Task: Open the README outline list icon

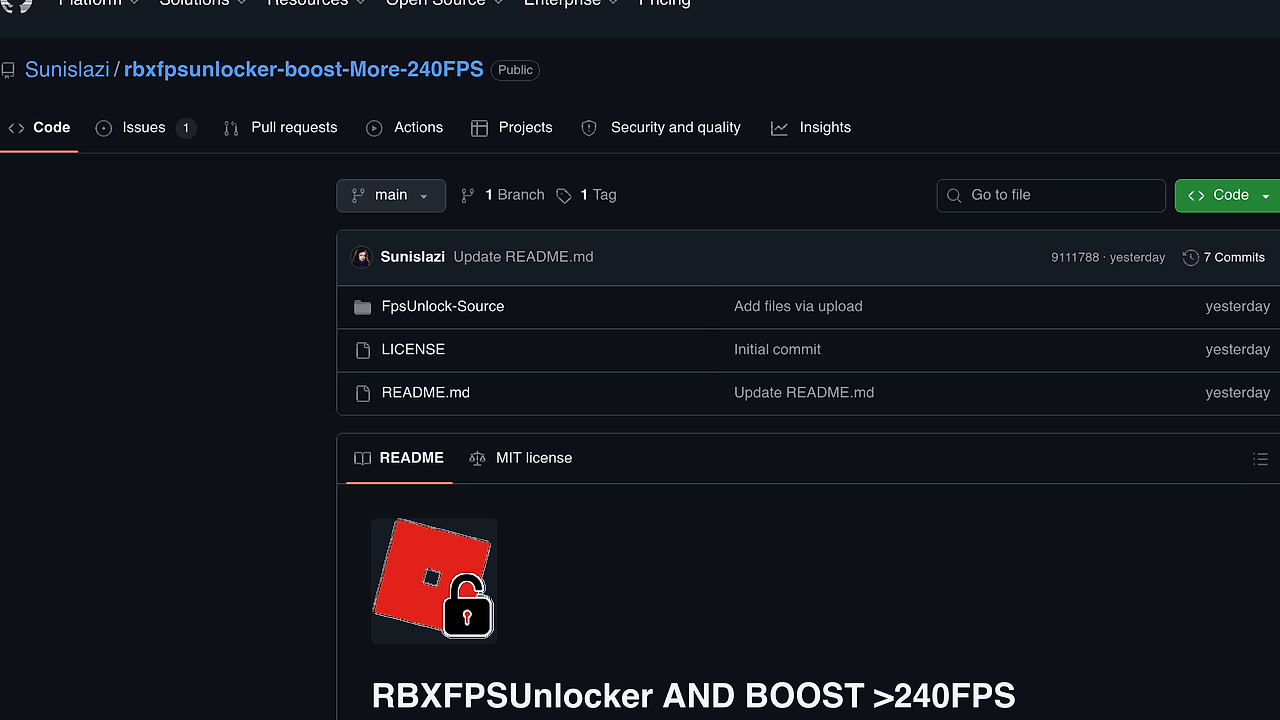Action: (x=1260, y=459)
